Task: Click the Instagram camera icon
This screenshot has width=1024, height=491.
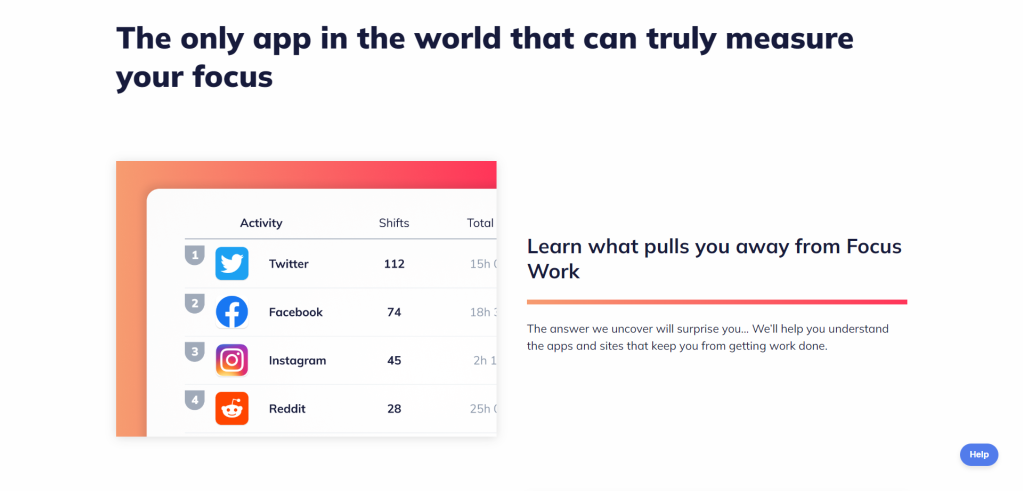Action: [232, 360]
